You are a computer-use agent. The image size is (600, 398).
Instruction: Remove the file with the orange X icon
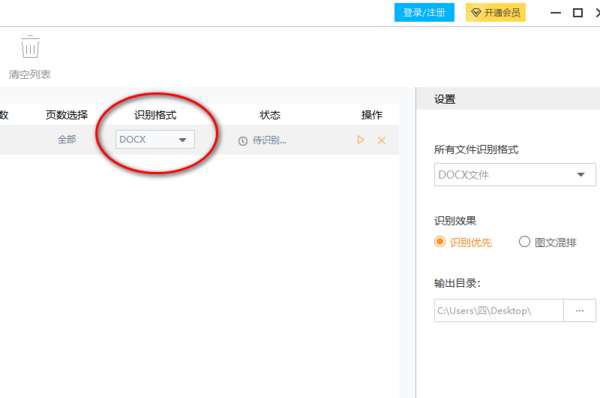381,140
